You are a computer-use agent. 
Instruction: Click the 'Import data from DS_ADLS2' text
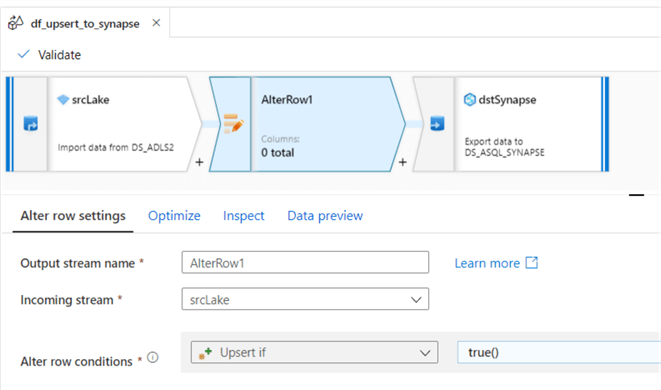pyautogui.click(x=116, y=148)
